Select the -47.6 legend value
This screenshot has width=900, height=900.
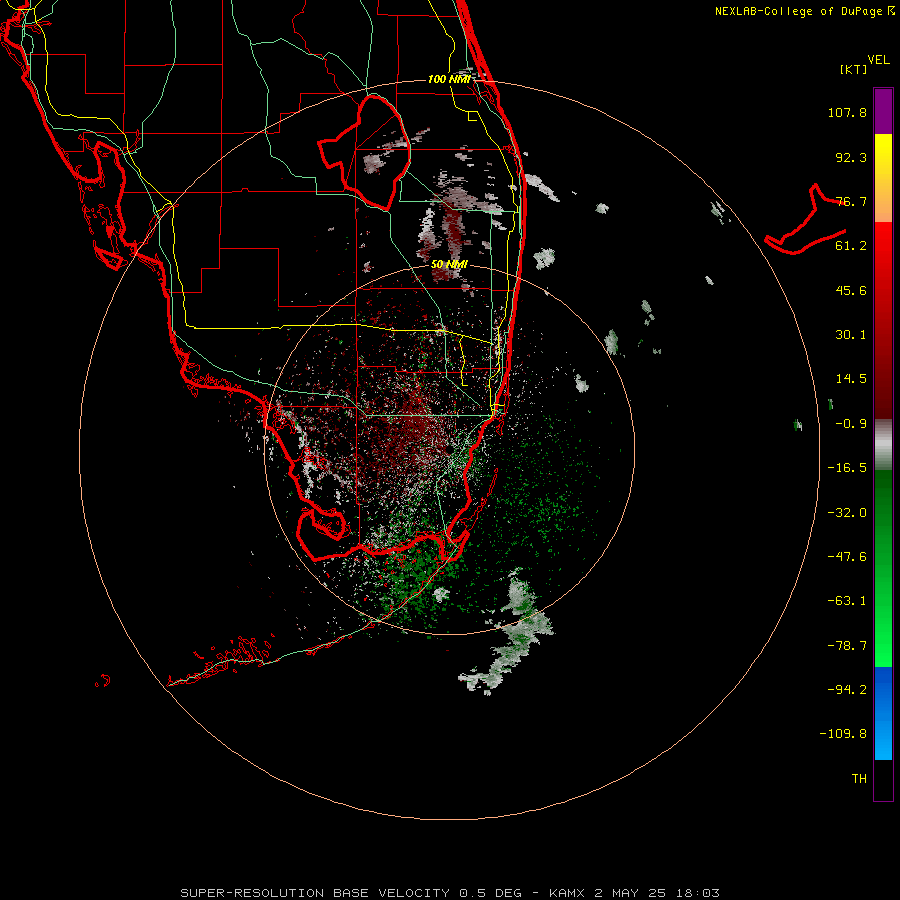(x=847, y=557)
